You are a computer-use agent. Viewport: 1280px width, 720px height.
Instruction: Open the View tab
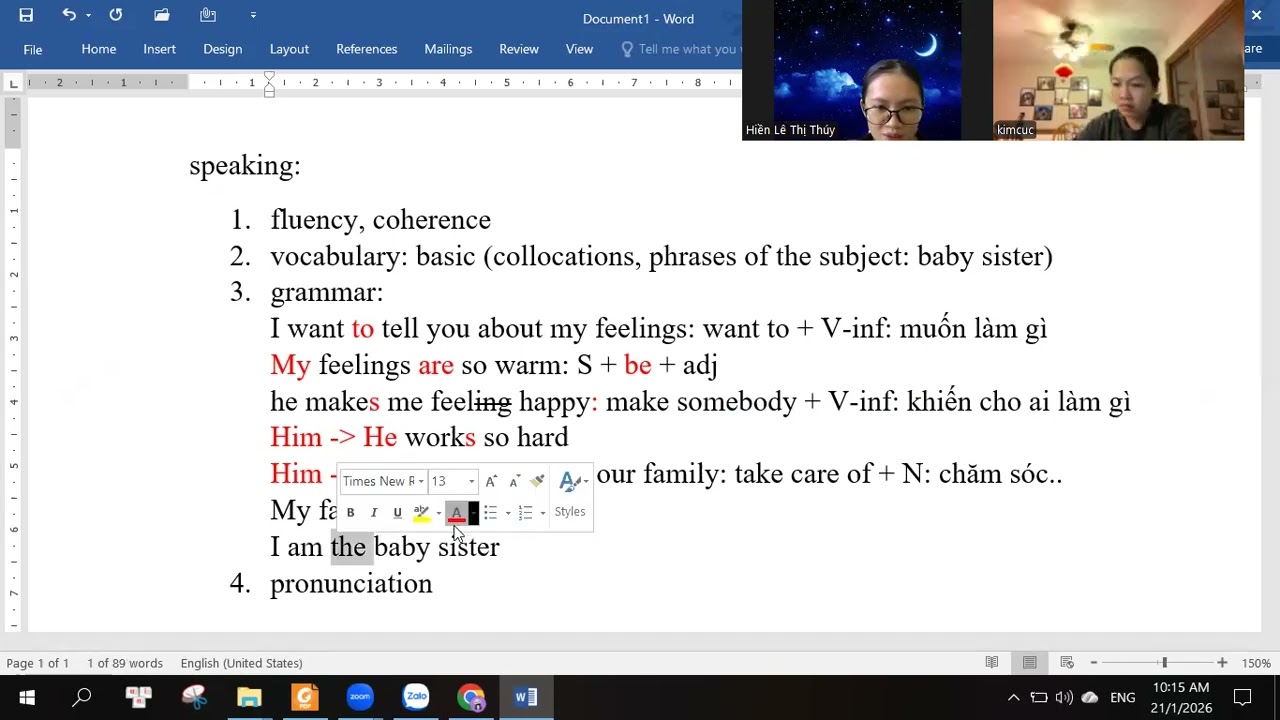pos(579,49)
